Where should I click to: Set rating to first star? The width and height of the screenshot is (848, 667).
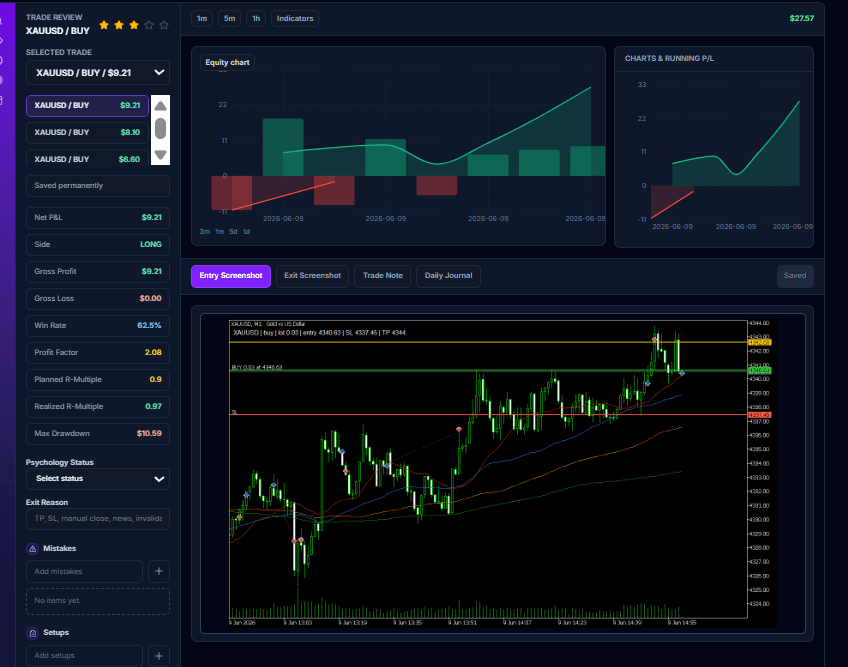point(104,25)
